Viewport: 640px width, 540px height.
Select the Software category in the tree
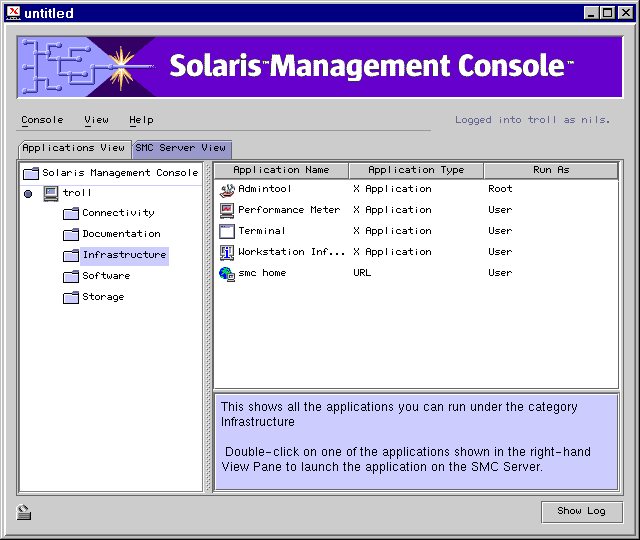click(106, 276)
